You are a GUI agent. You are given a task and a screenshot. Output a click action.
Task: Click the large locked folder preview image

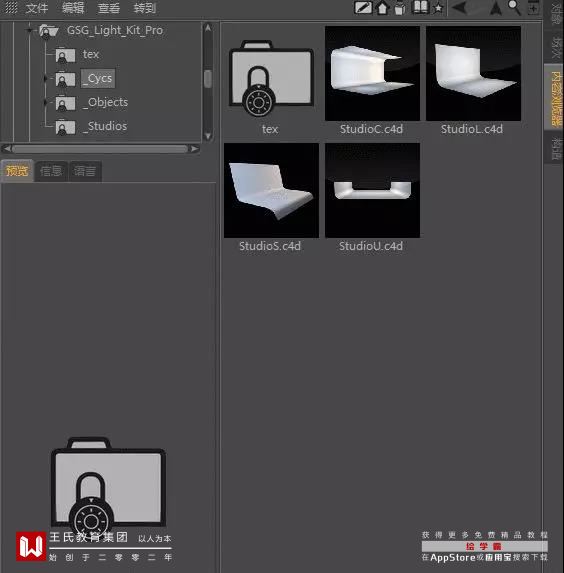point(108,487)
